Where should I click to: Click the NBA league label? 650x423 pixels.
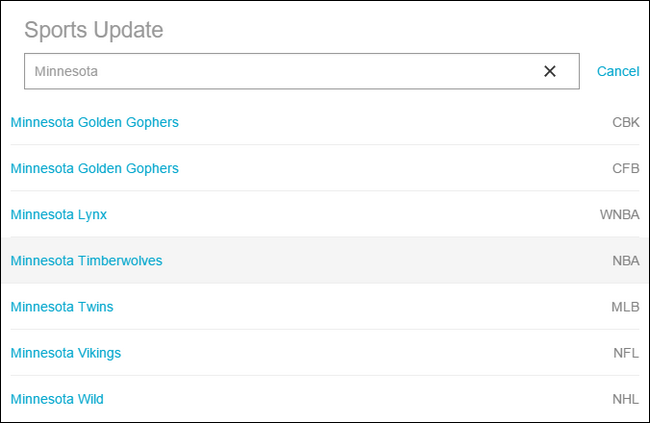pos(625,260)
